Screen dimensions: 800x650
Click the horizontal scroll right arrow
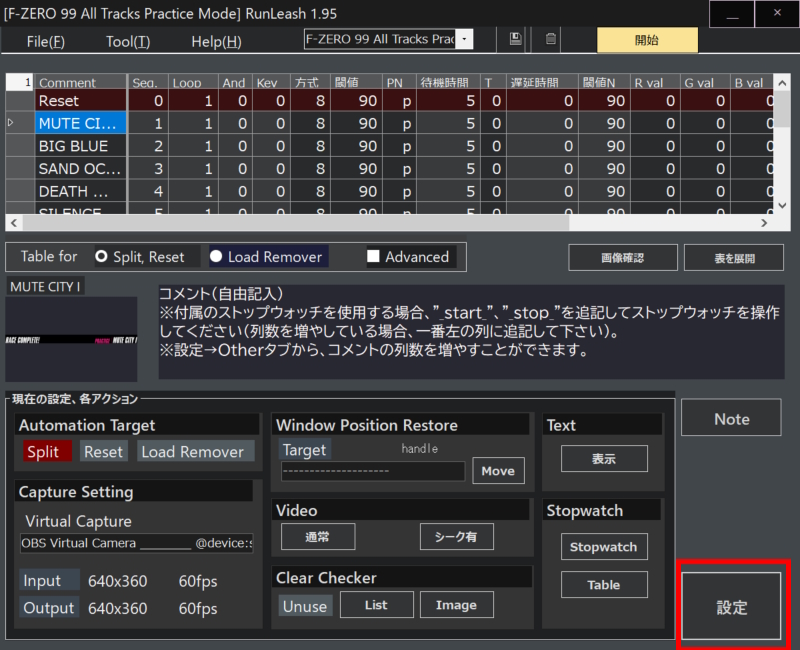point(764,222)
